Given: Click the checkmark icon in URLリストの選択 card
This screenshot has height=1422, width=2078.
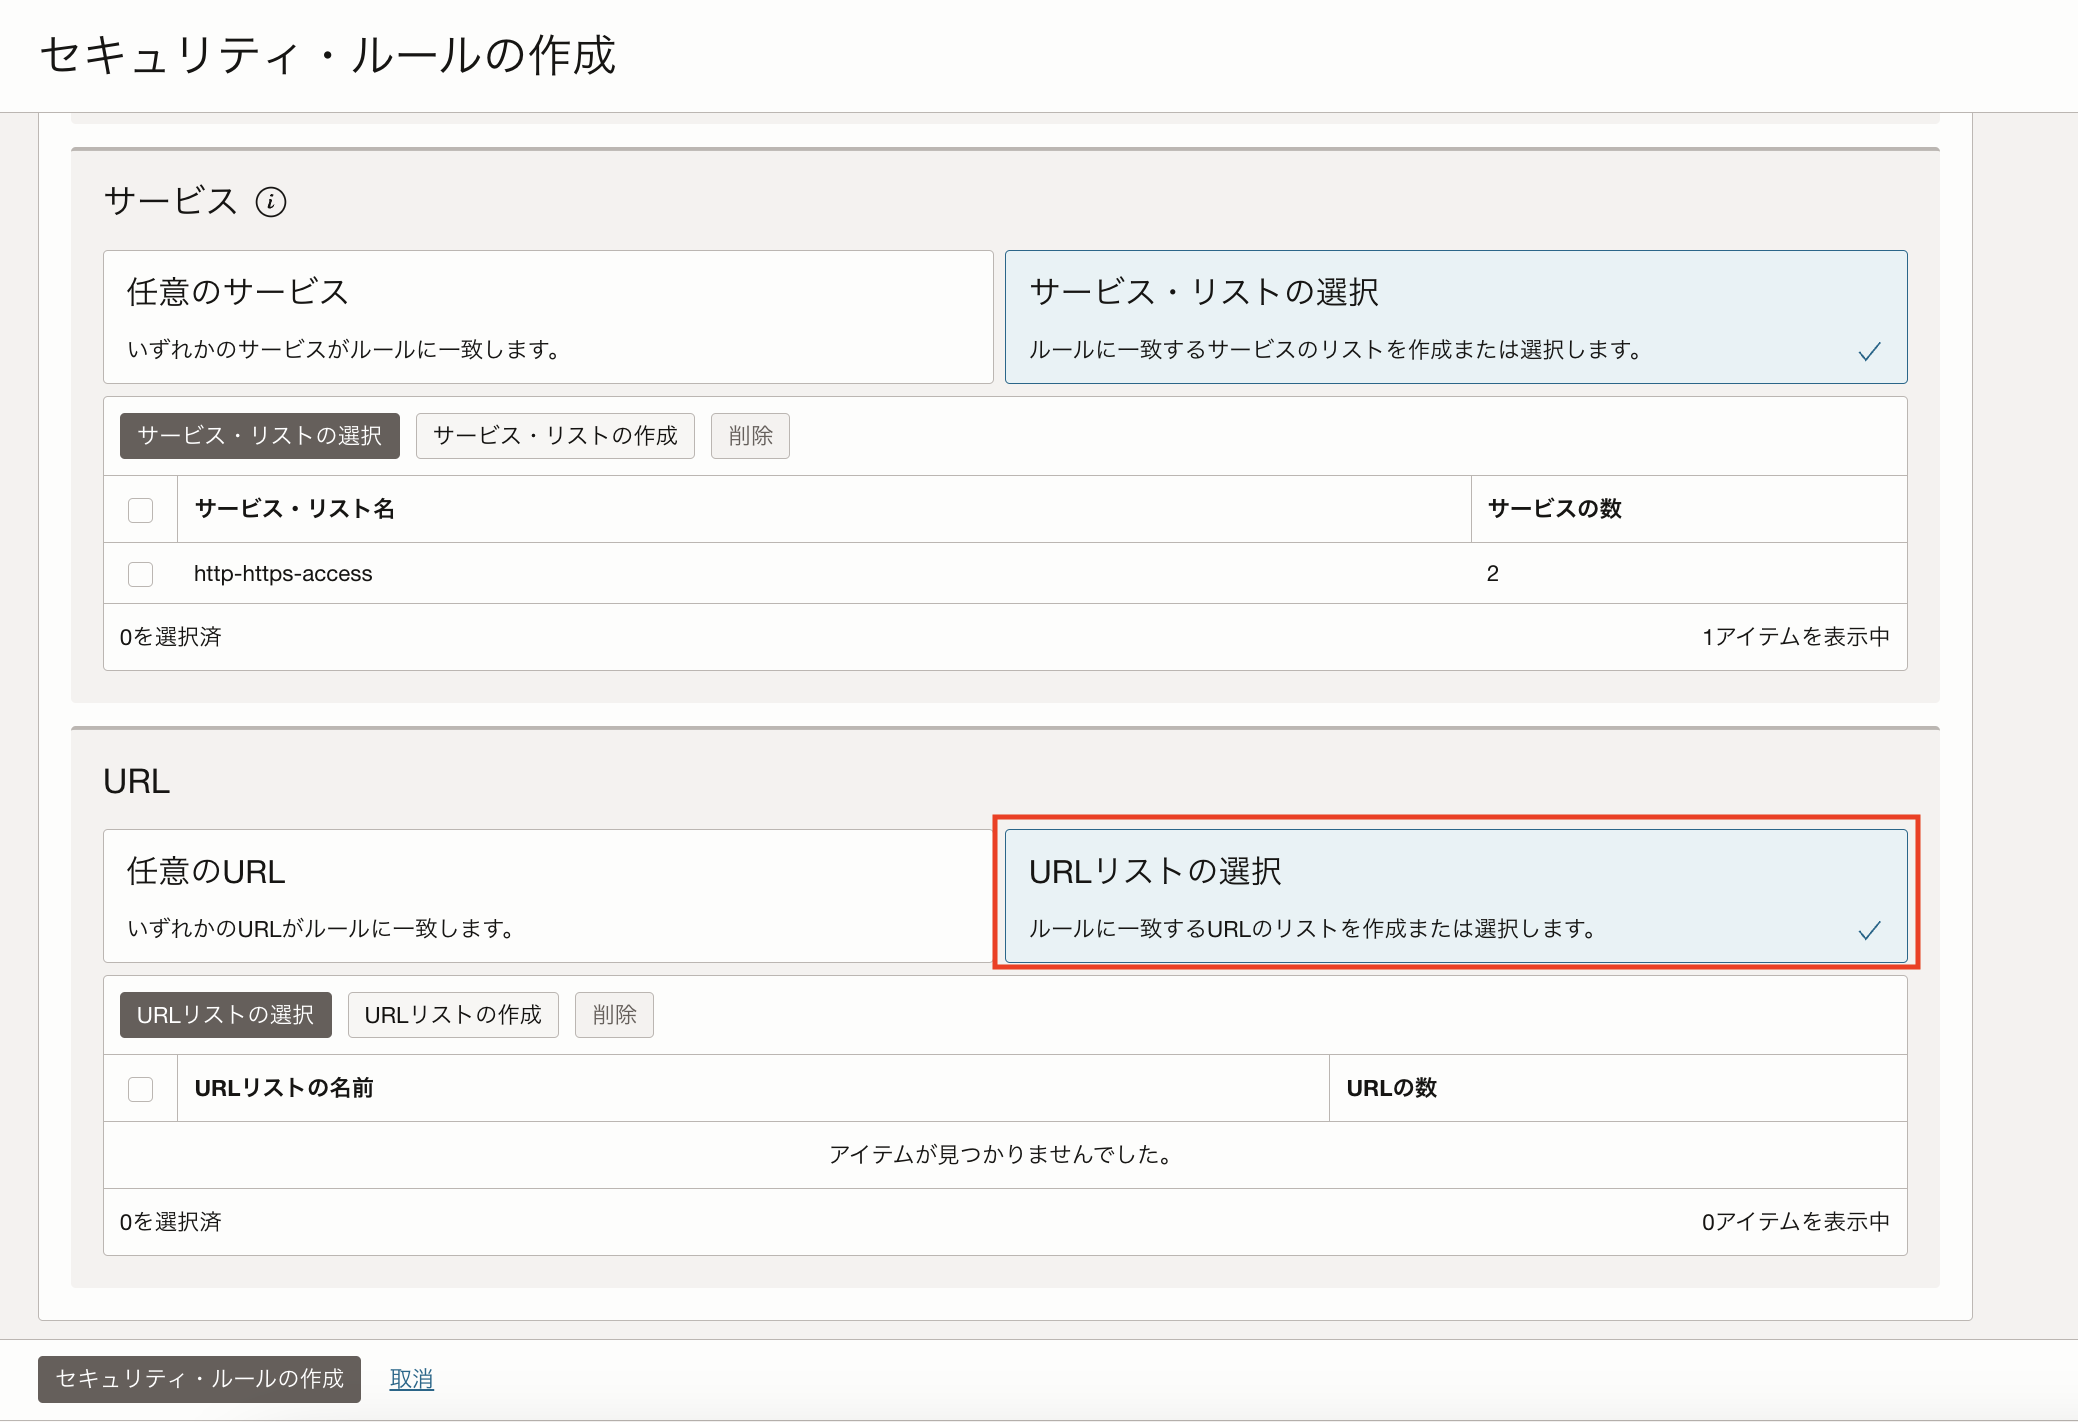Looking at the screenshot, I should 1869,931.
